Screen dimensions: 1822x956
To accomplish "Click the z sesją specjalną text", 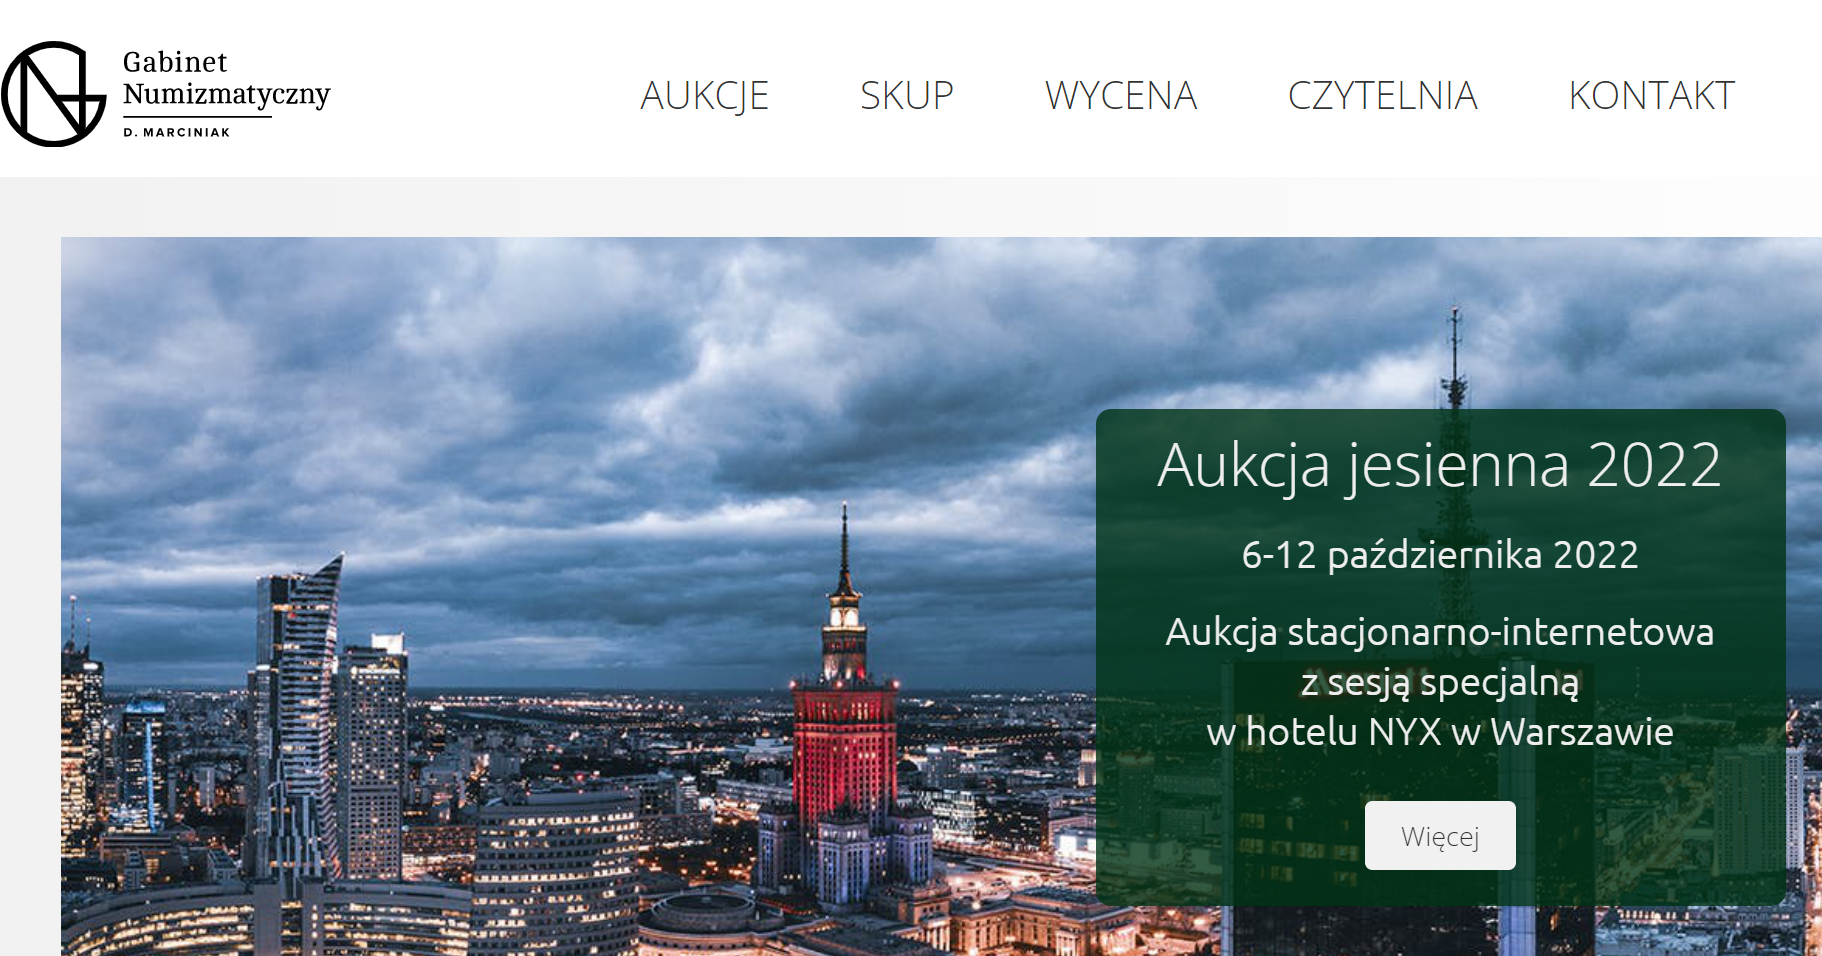I will click(x=1440, y=683).
